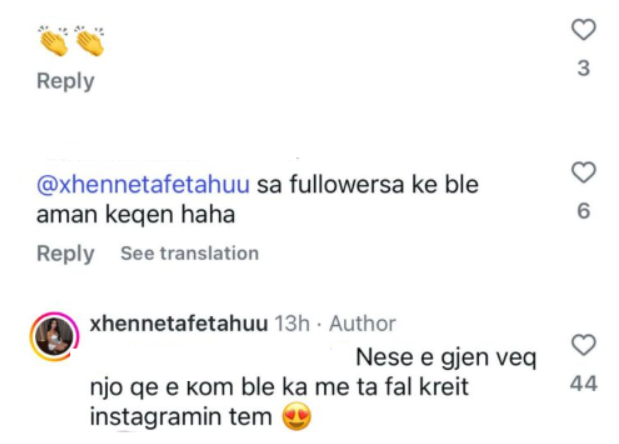Click the 13h timestamp on author's comment
This screenshot has height=444, width=619.
(293, 324)
